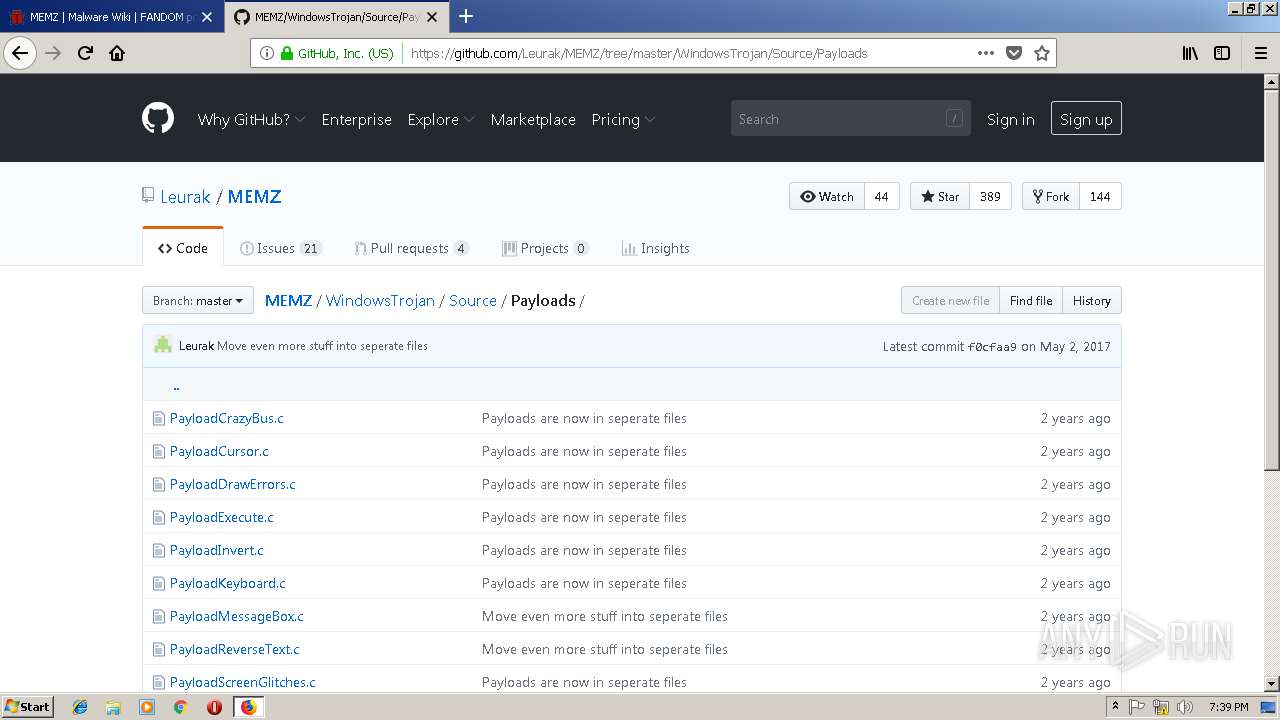
Task: Click the Sign up button
Action: (x=1086, y=119)
